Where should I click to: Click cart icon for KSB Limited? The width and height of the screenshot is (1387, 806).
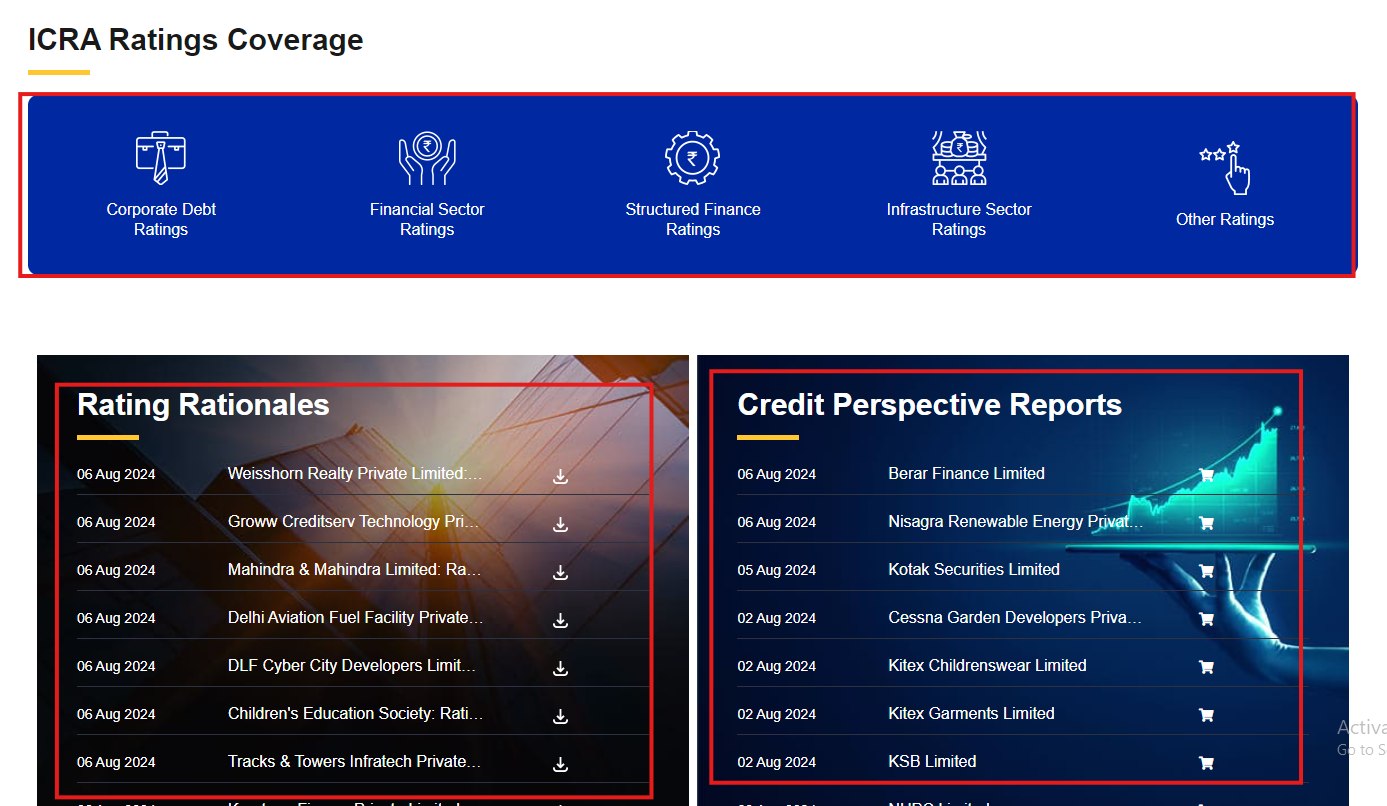pos(1206,763)
